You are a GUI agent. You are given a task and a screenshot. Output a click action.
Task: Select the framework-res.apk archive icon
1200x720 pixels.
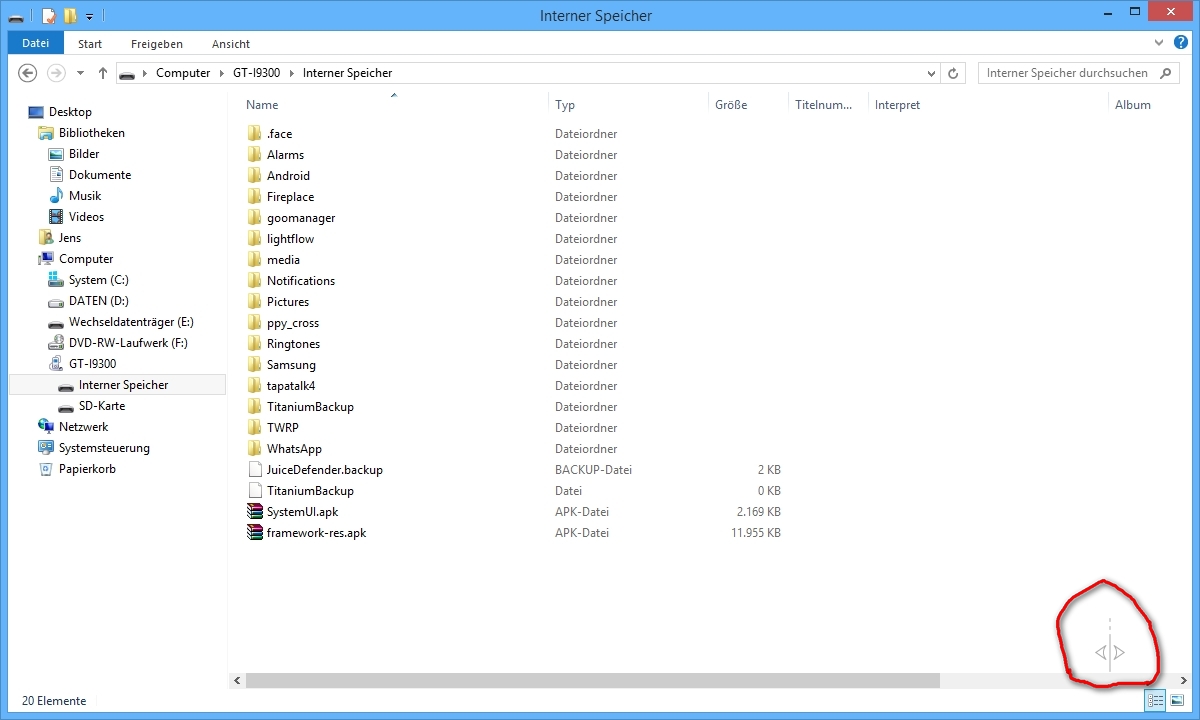[254, 533]
